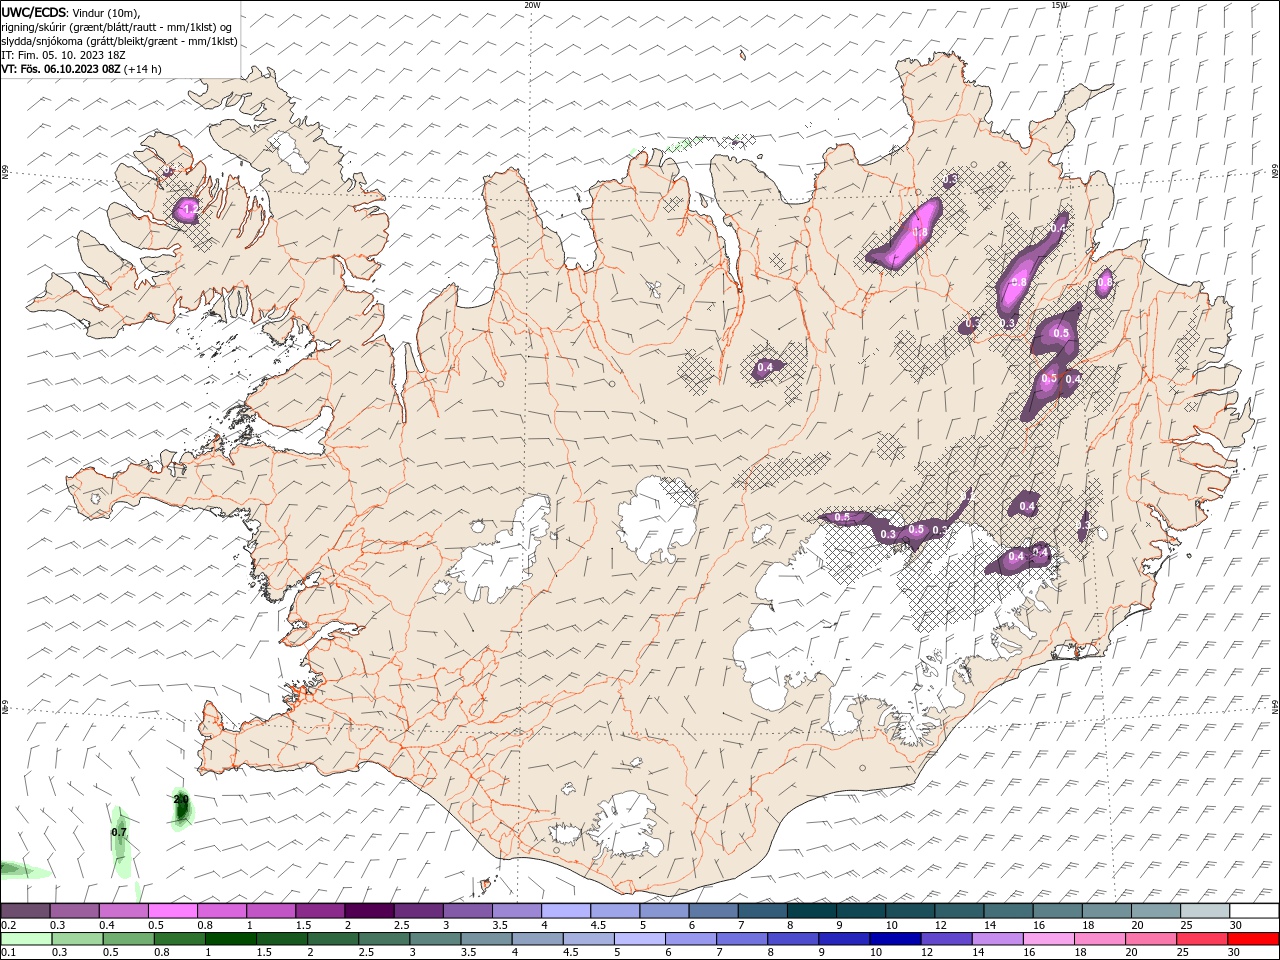
Task: Click the deep navy blue 10–12 swatch on the lower legend
Action: pyautogui.click(x=895, y=939)
